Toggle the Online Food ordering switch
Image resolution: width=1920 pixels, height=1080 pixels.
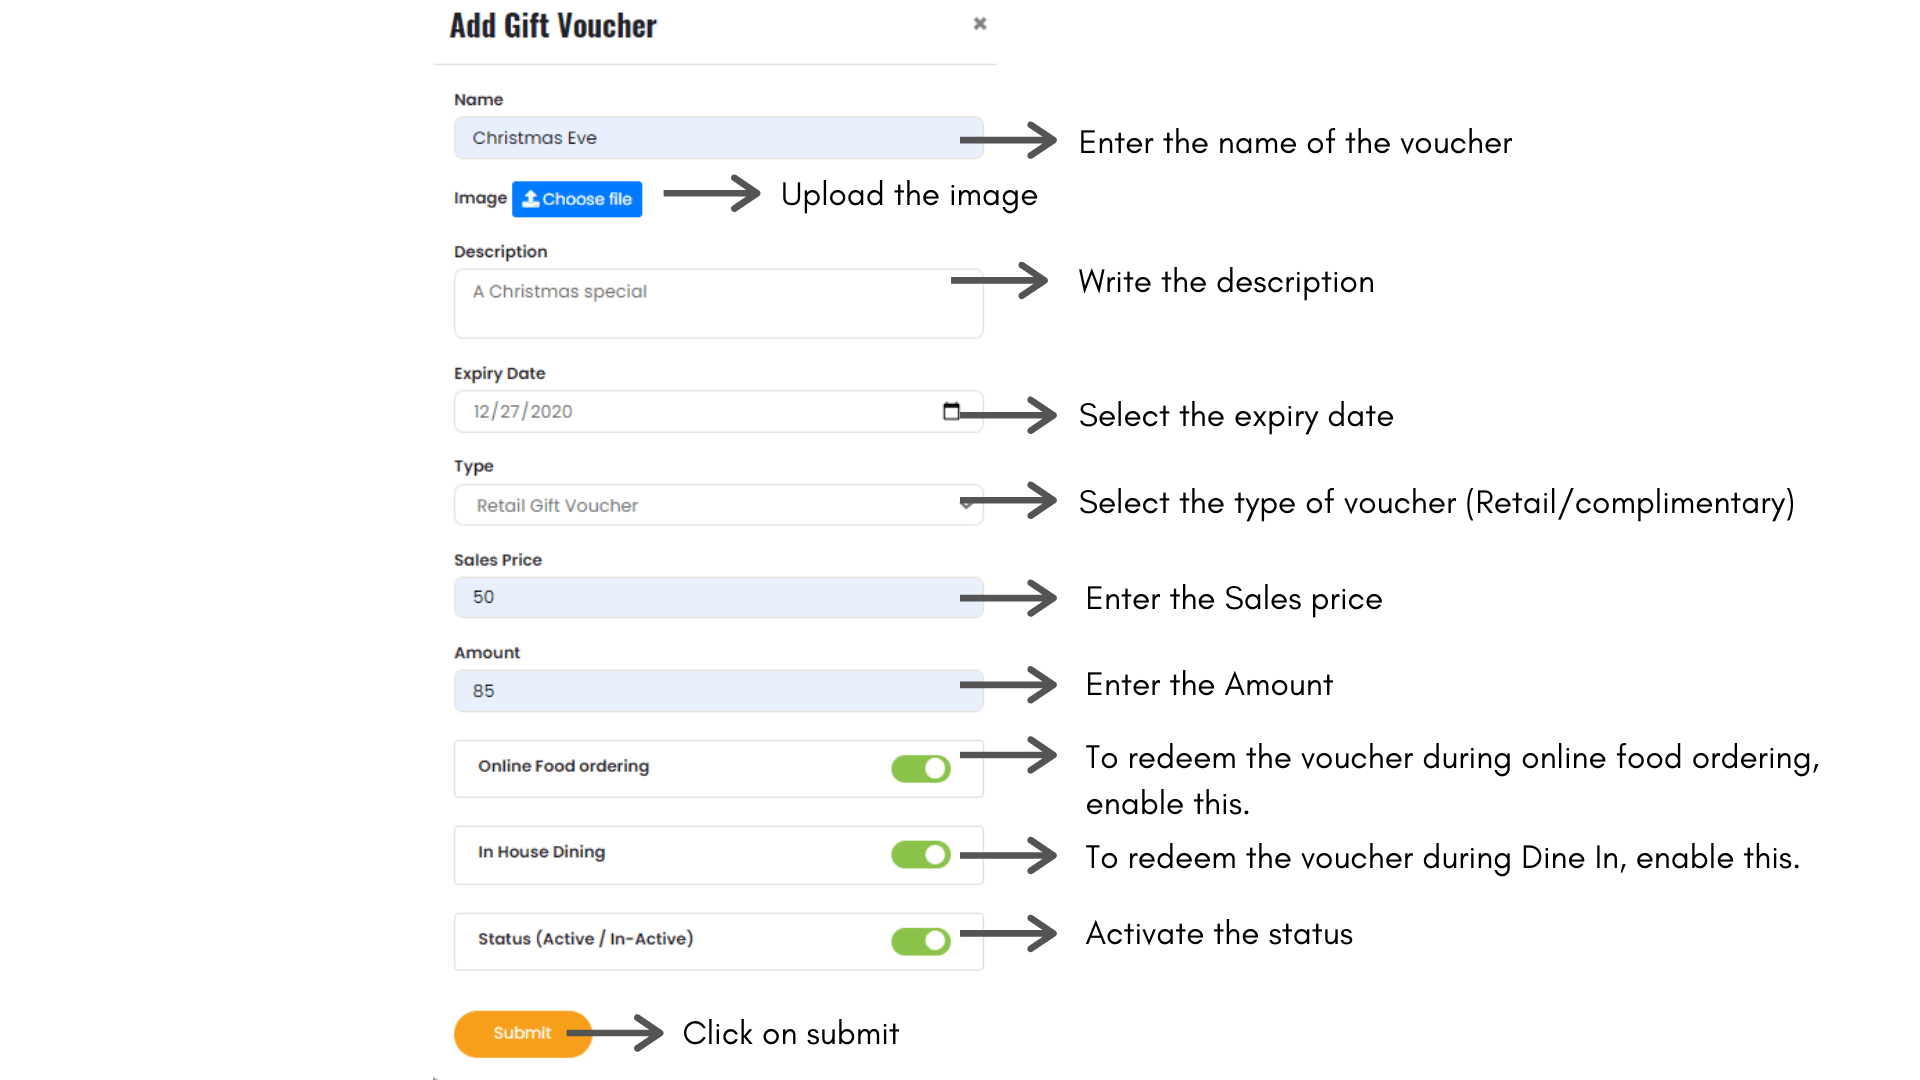tap(920, 768)
